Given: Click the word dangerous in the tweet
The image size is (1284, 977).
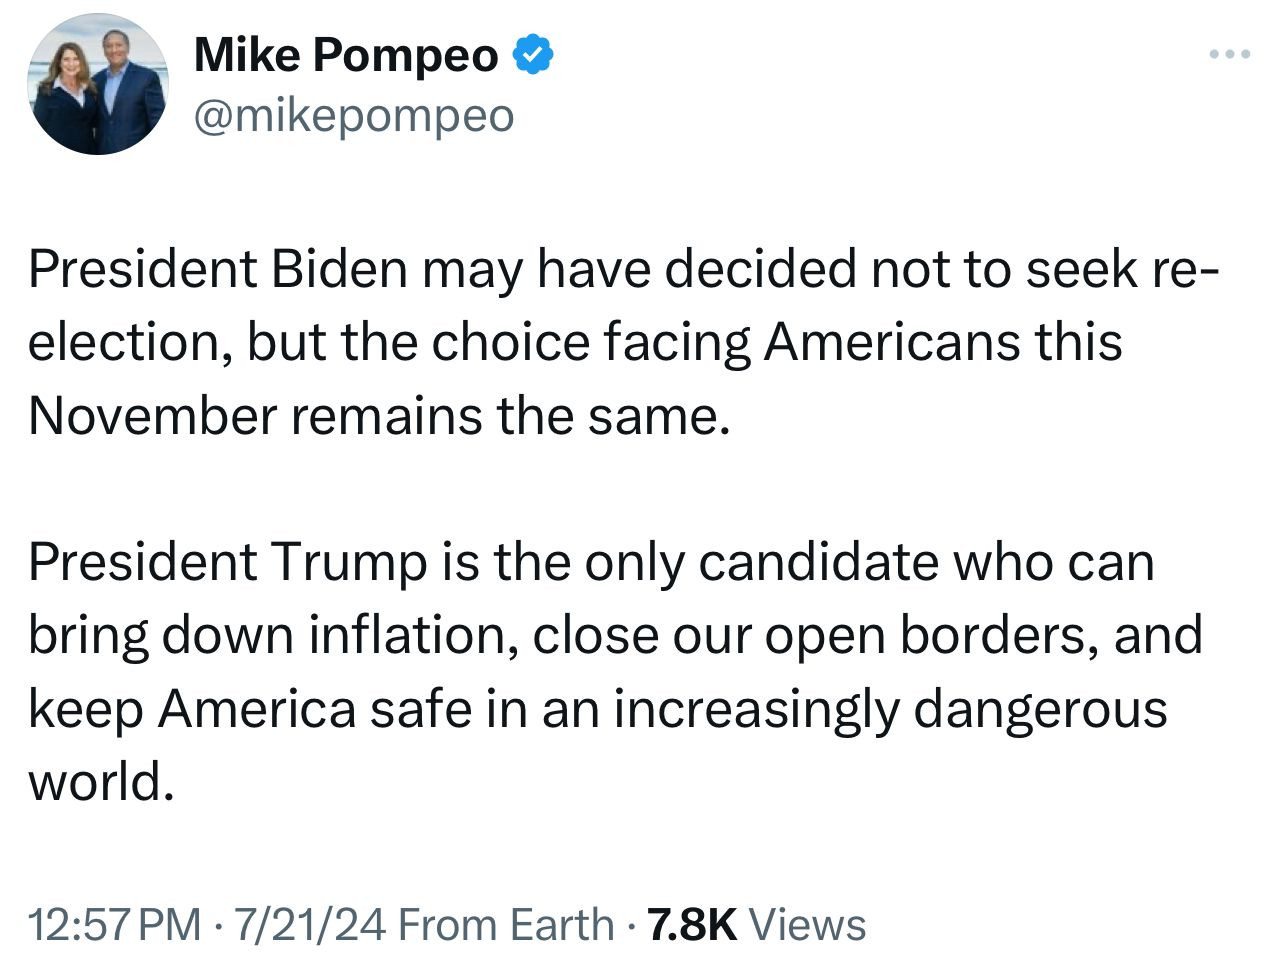Looking at the screenshot, I should point(1041,709).
